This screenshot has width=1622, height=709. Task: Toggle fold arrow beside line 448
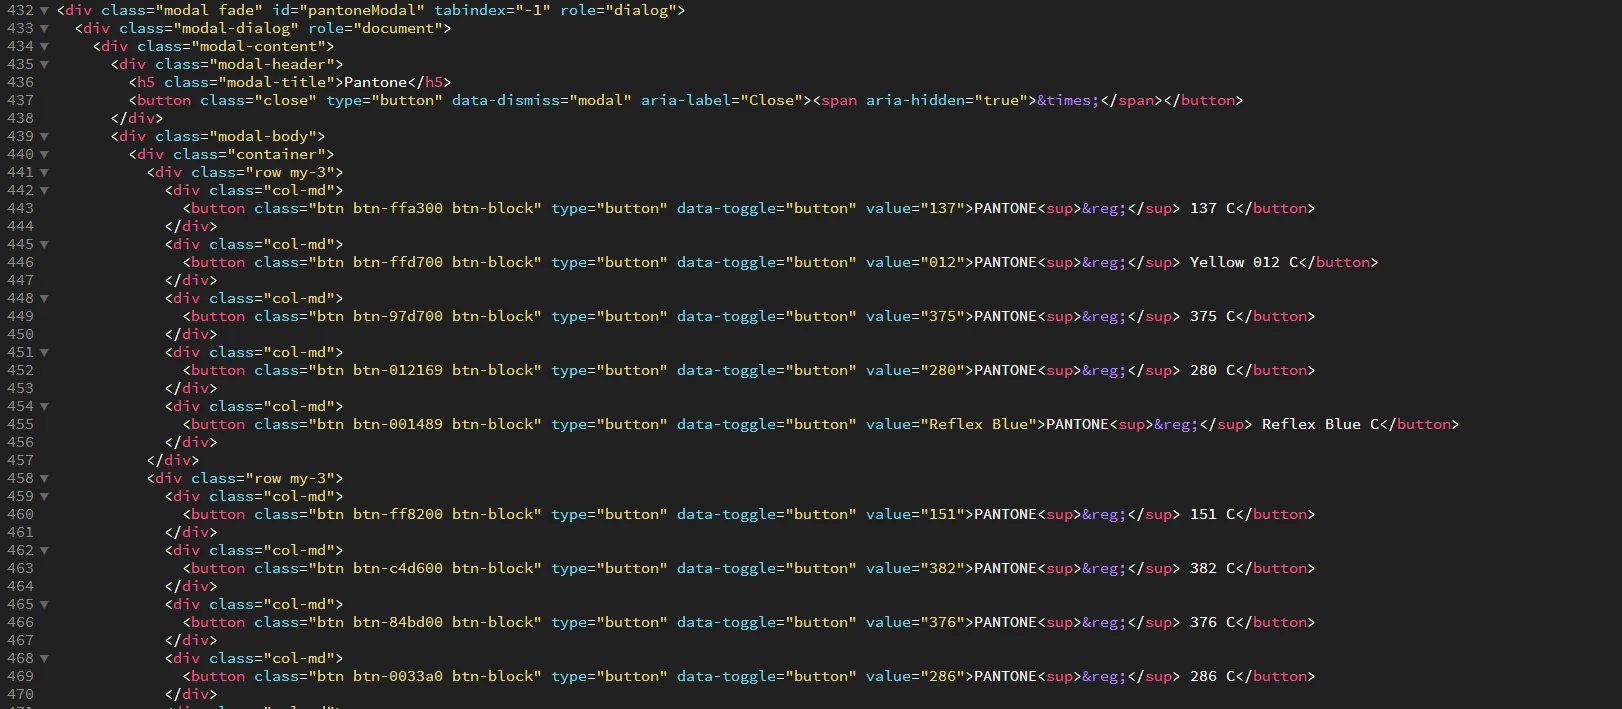click(x=44, y=298)
